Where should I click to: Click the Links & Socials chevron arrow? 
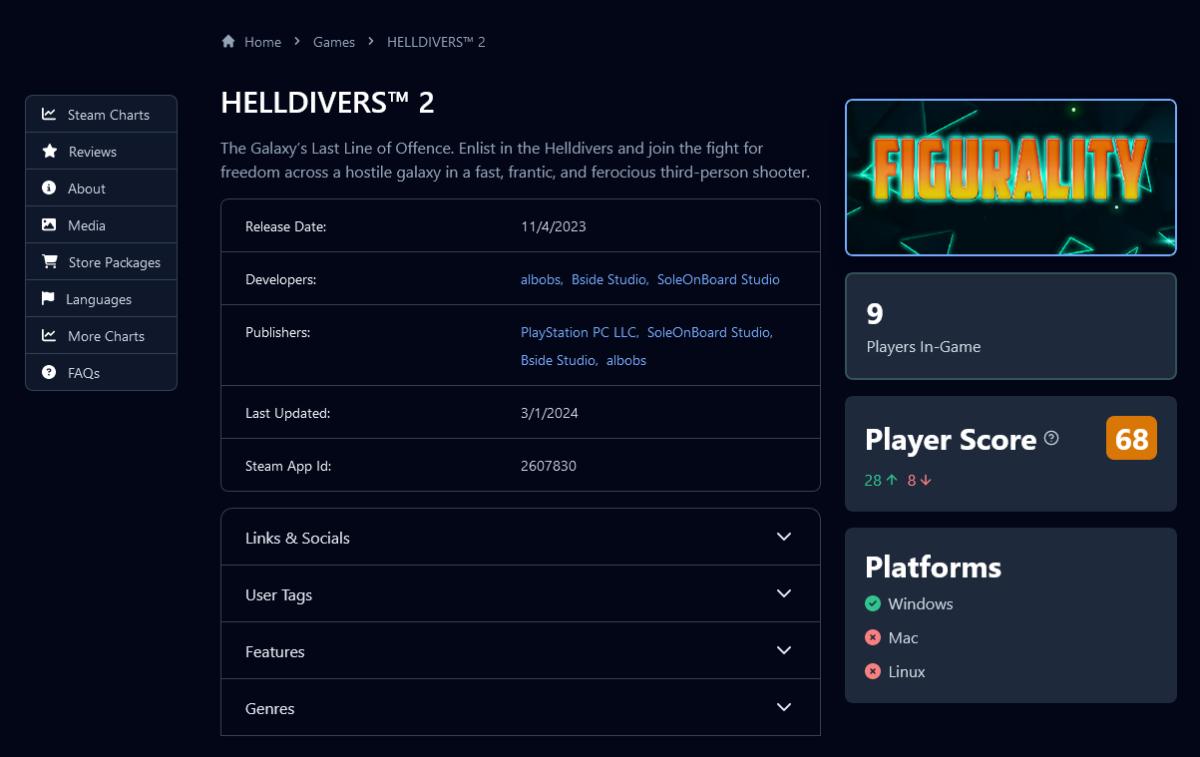coord(784,537)
